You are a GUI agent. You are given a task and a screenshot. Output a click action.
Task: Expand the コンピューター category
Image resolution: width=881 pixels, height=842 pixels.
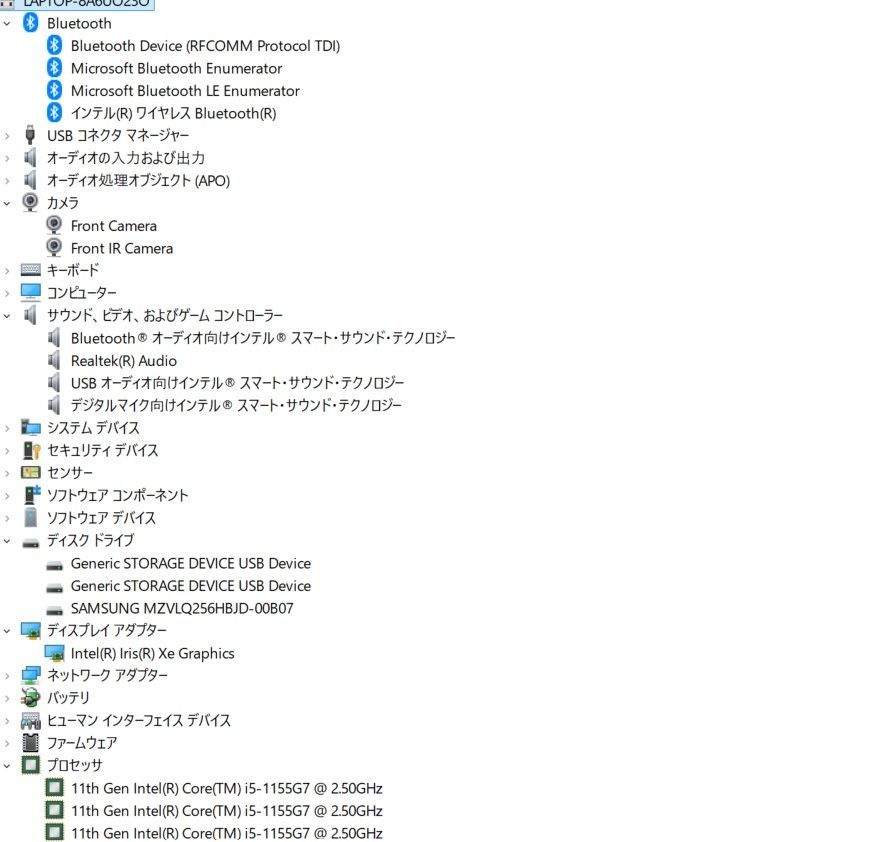(7, 293)
